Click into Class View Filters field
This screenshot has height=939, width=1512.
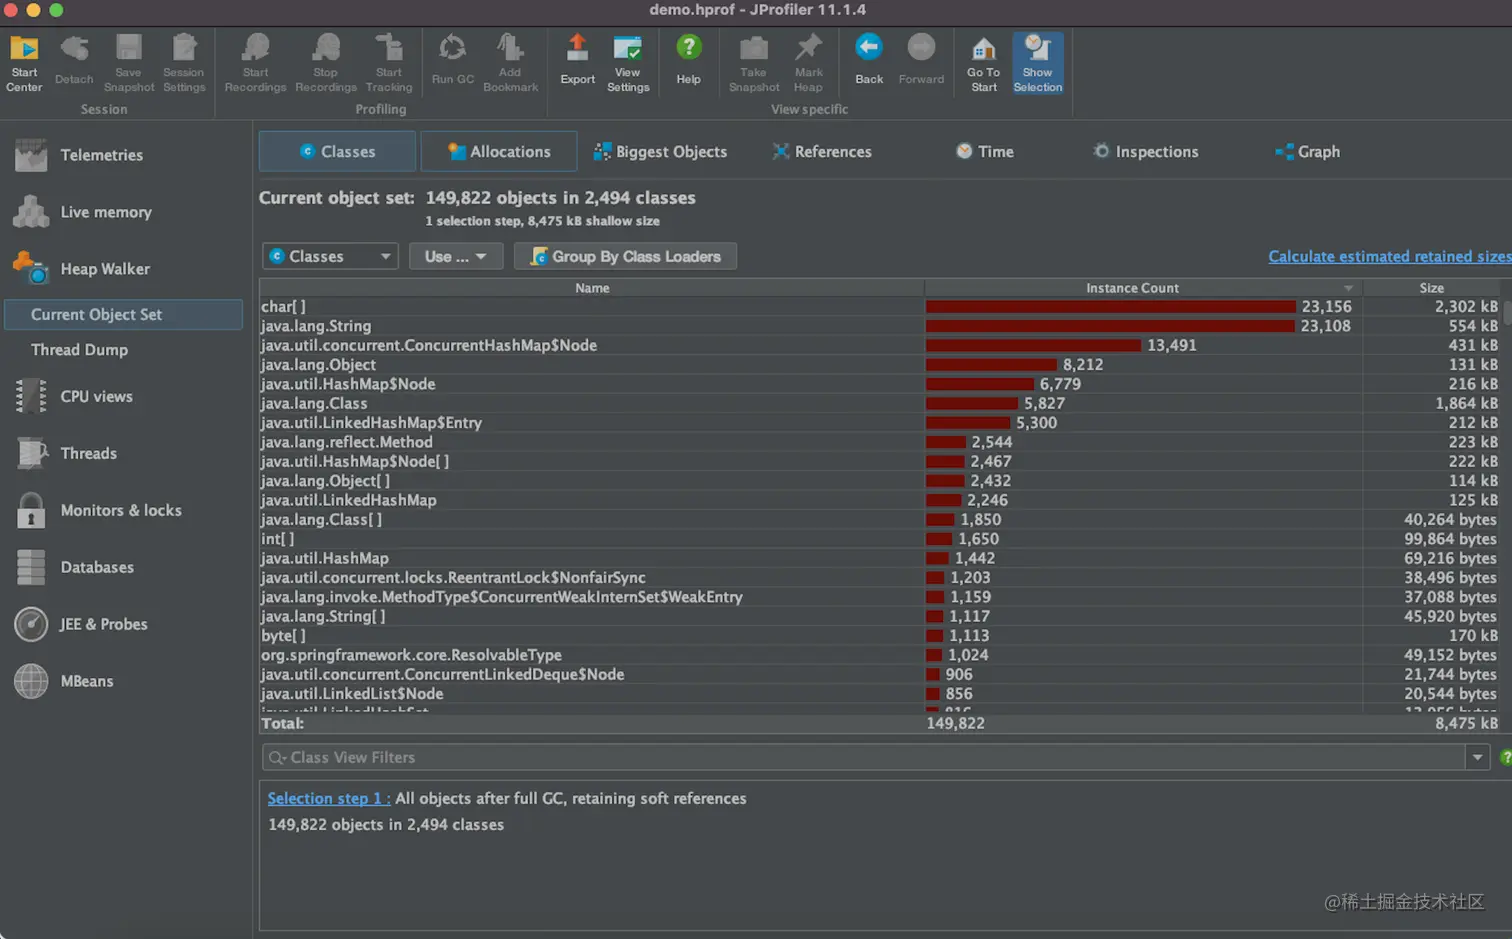864,757
